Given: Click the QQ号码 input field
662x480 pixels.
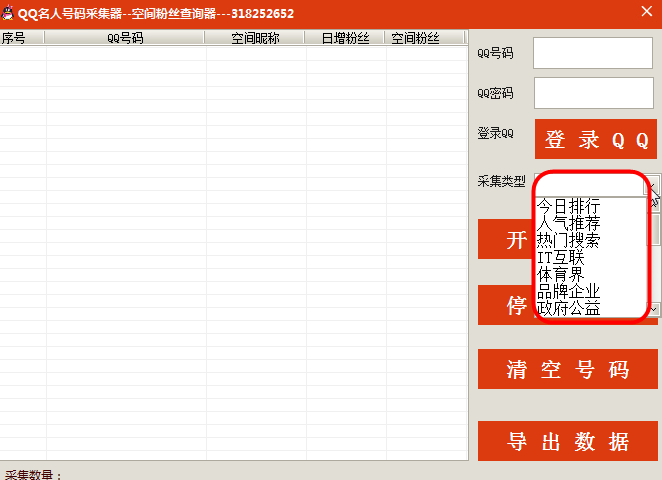Looking at the screenshot, I should (x=592, y=53).
